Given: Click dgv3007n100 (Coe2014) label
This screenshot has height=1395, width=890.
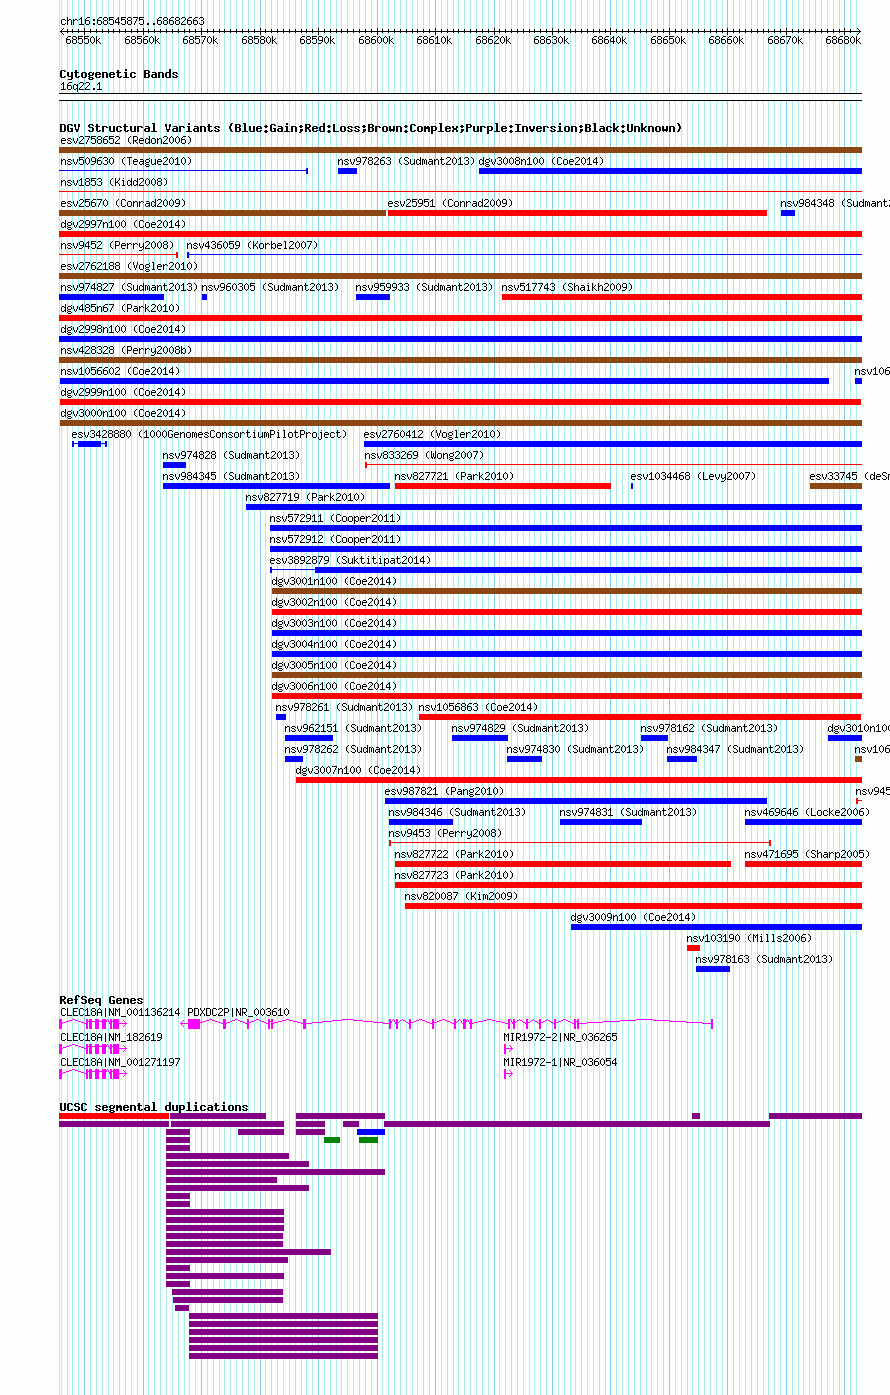Looking at the screenshot, I should coord(358,770).
